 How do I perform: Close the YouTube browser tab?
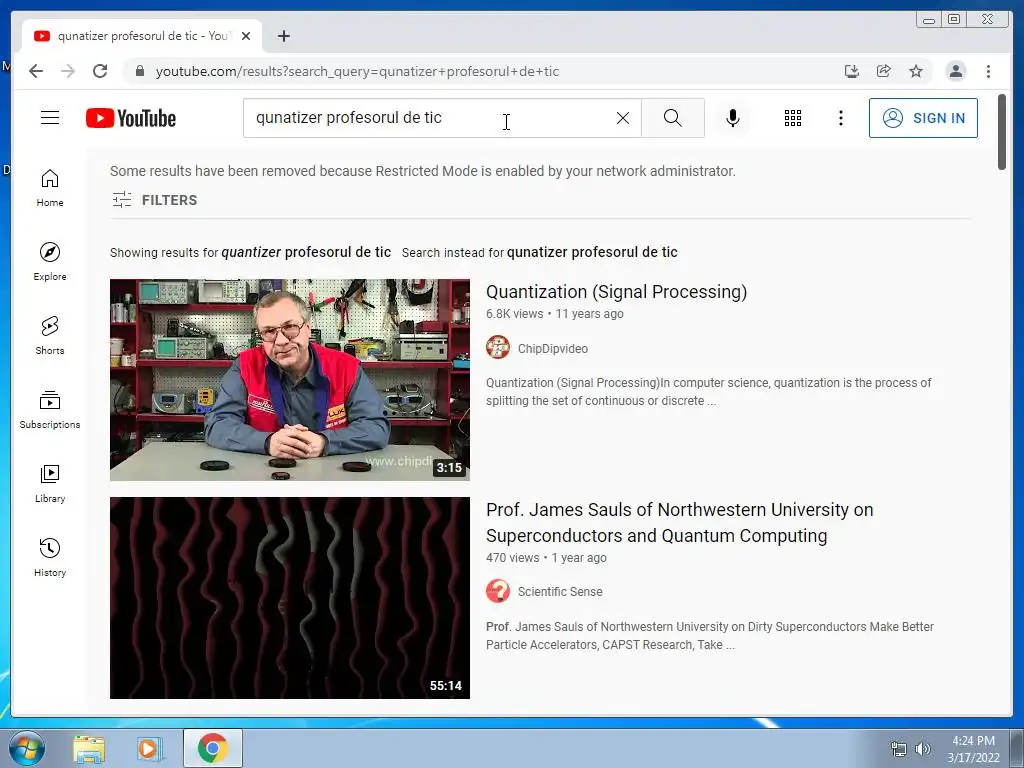246,36
